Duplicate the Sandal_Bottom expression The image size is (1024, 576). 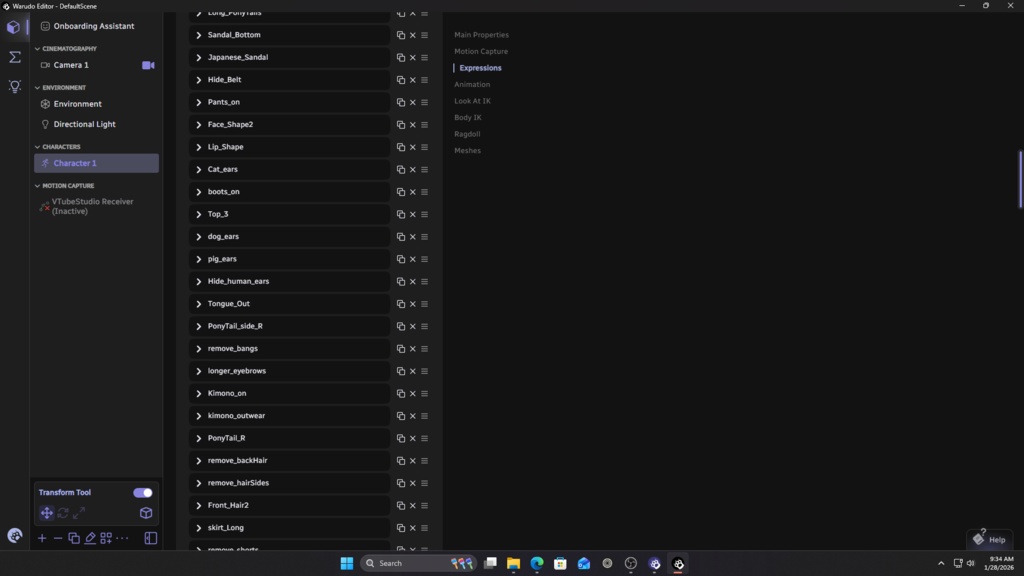[401, 35]
